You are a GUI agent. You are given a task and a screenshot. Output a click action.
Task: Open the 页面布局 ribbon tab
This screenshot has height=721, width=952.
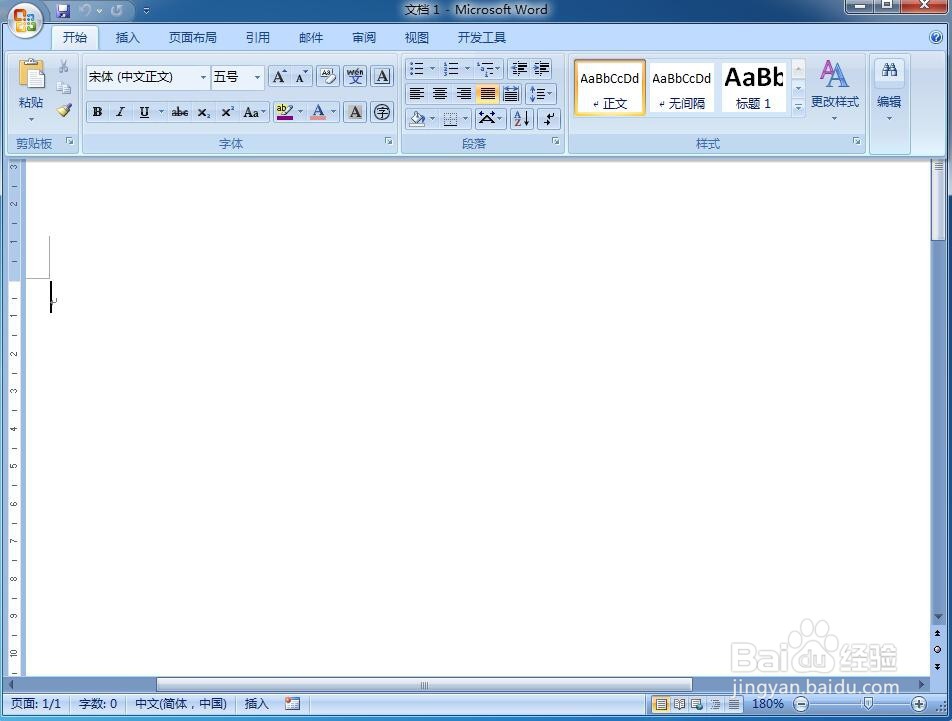[192, 38]
